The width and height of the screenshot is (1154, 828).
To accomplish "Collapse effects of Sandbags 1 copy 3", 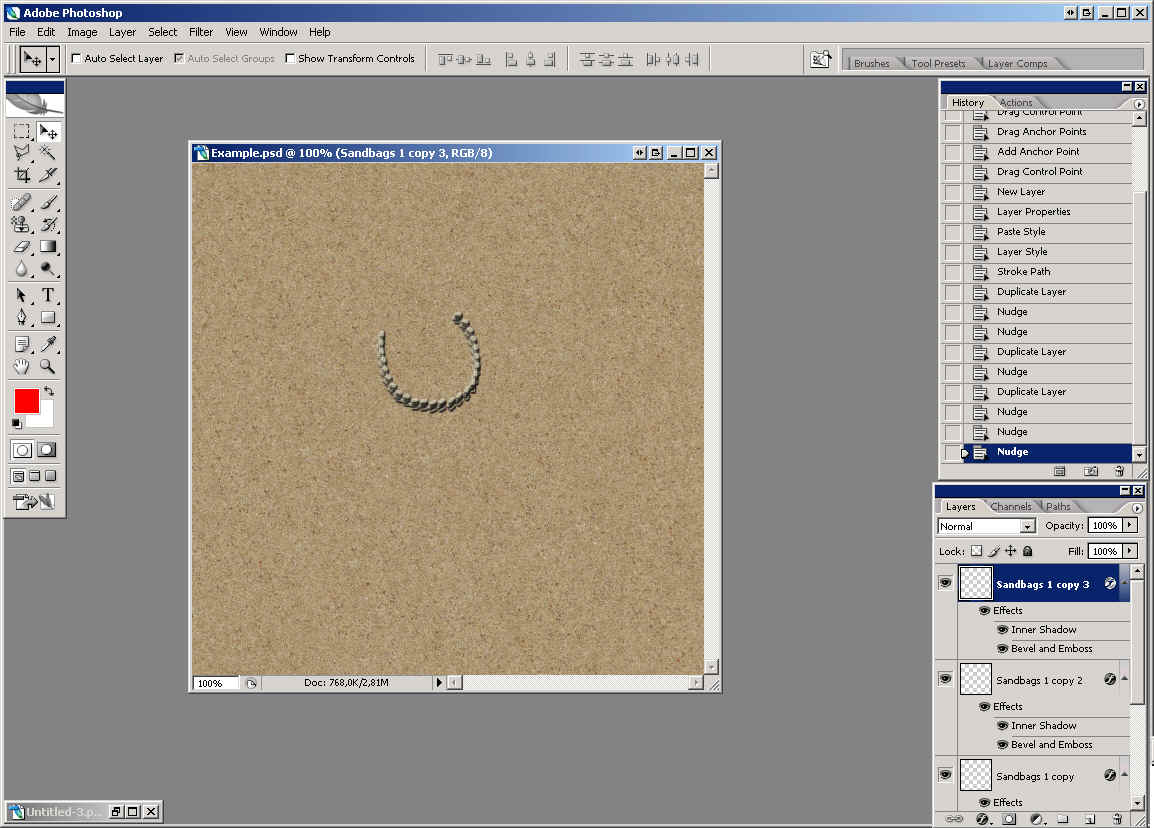I will coord(1125,583).
